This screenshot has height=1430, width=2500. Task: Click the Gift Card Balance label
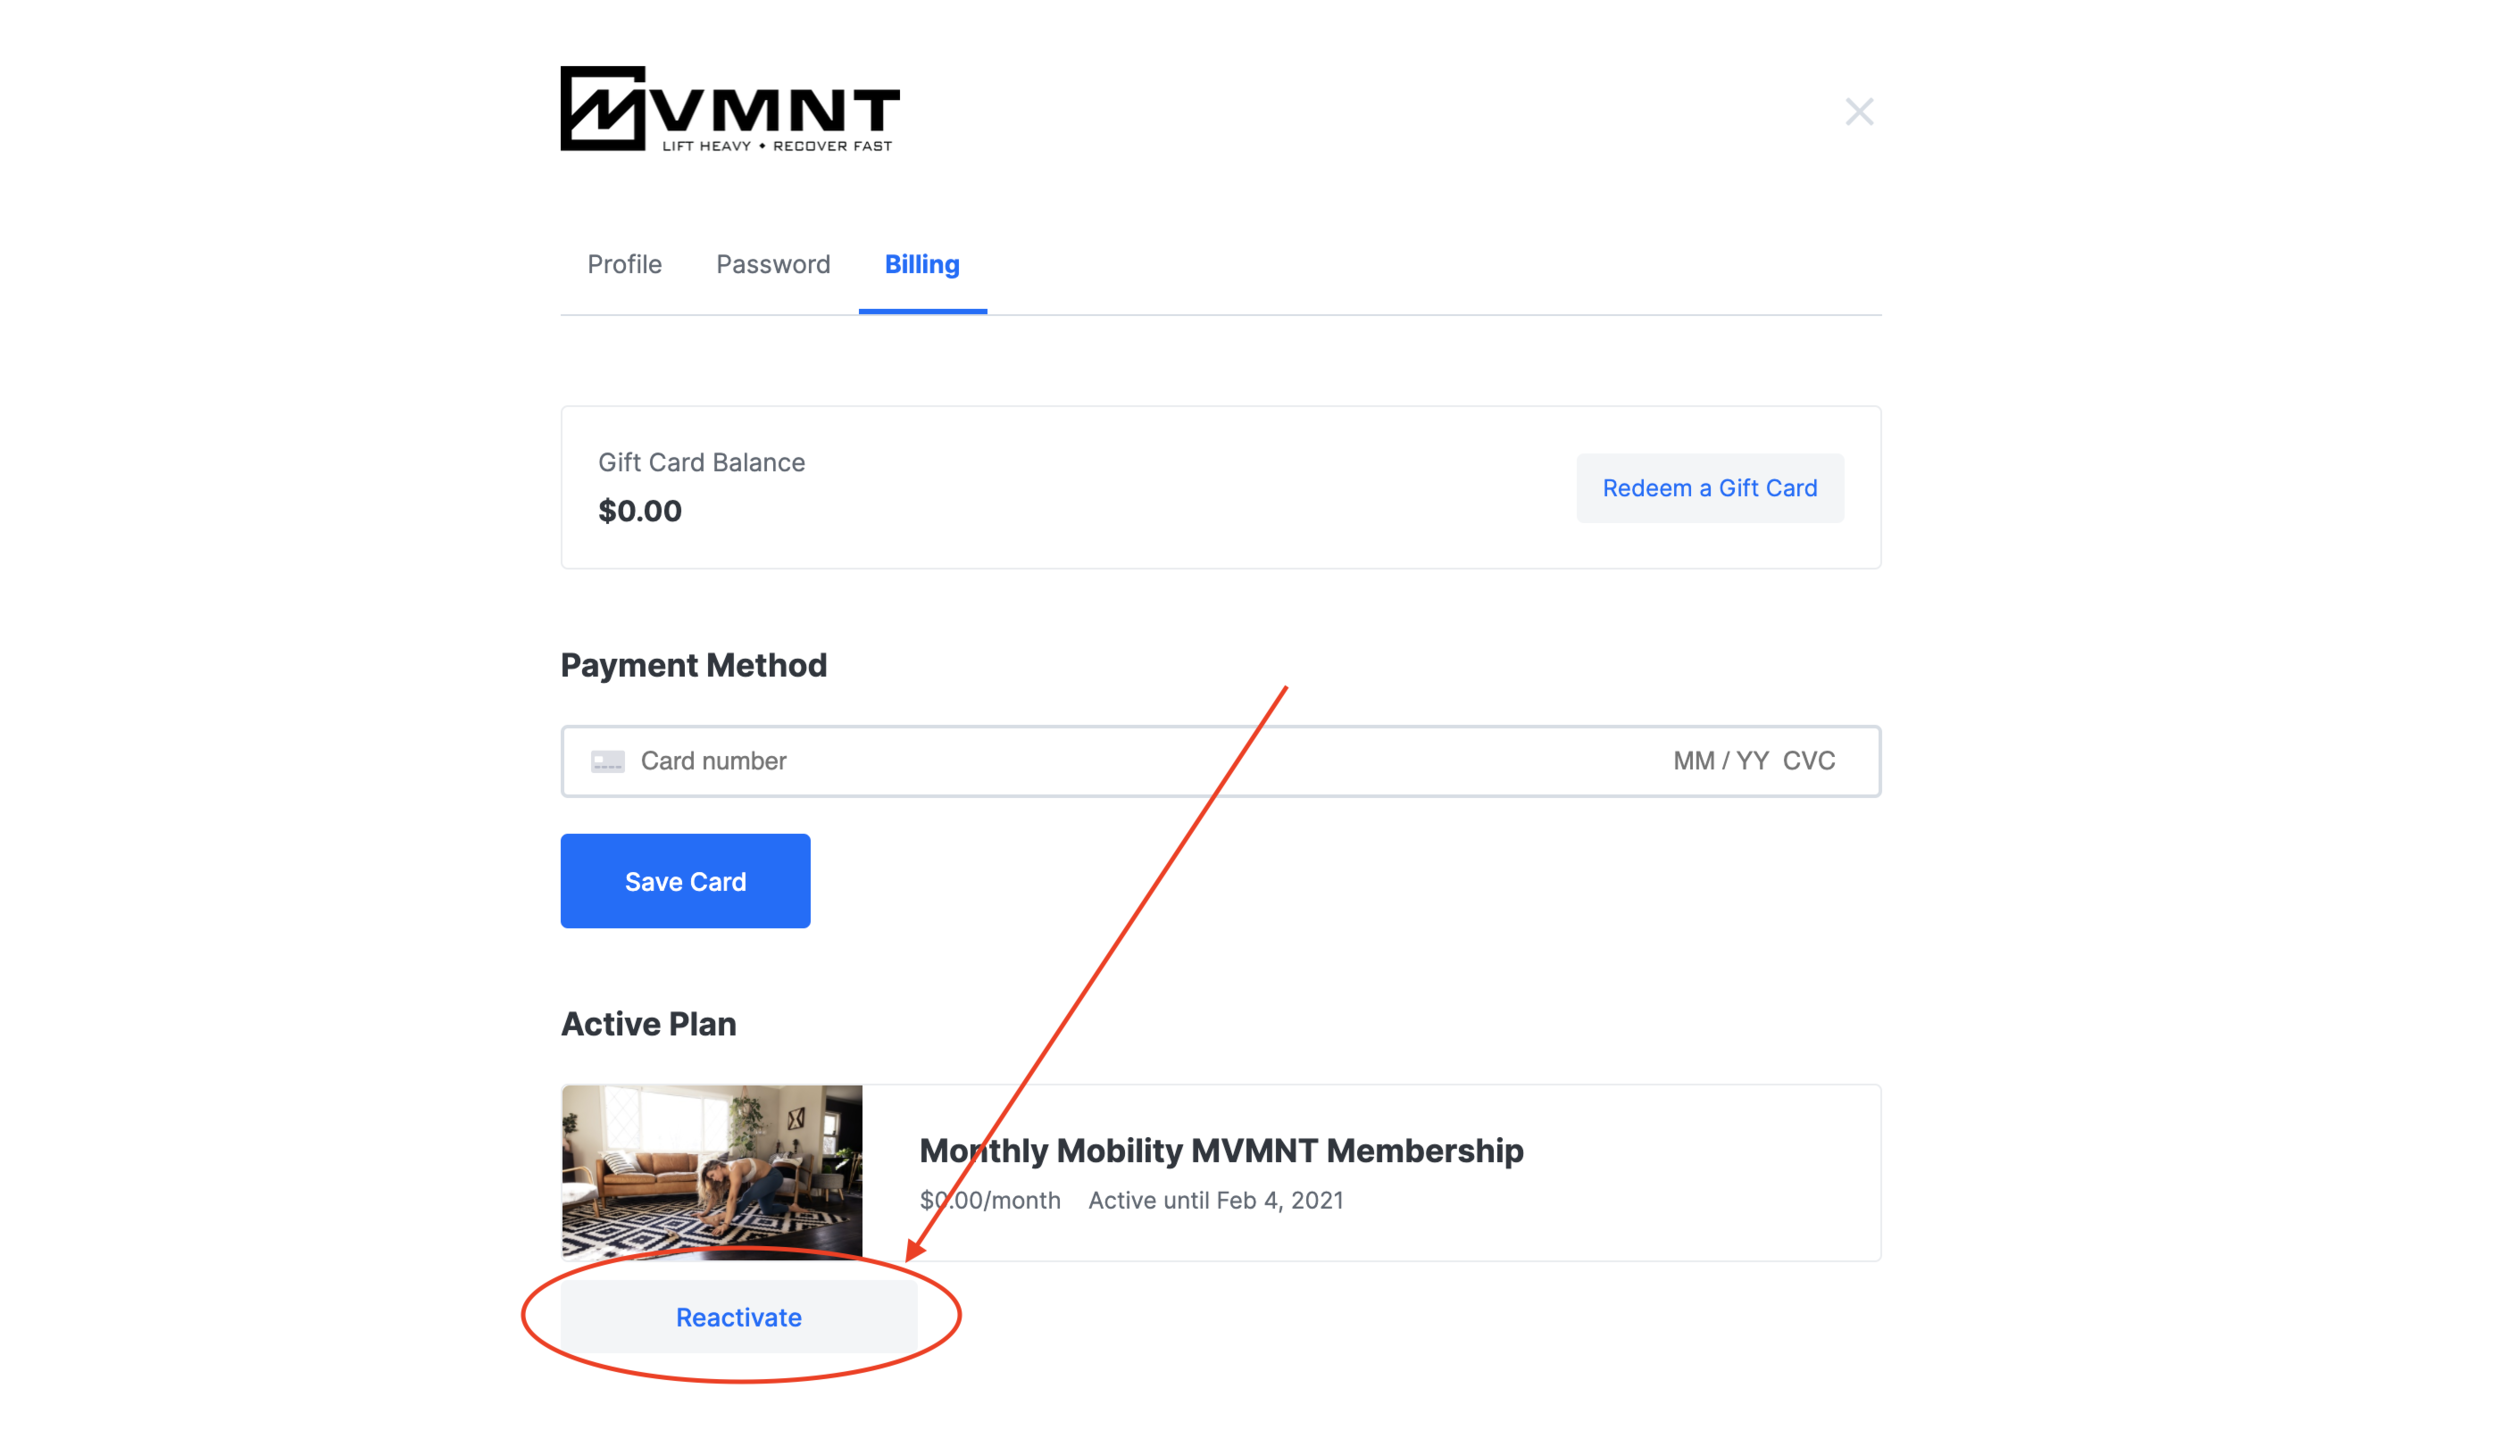tap(701, 462)
